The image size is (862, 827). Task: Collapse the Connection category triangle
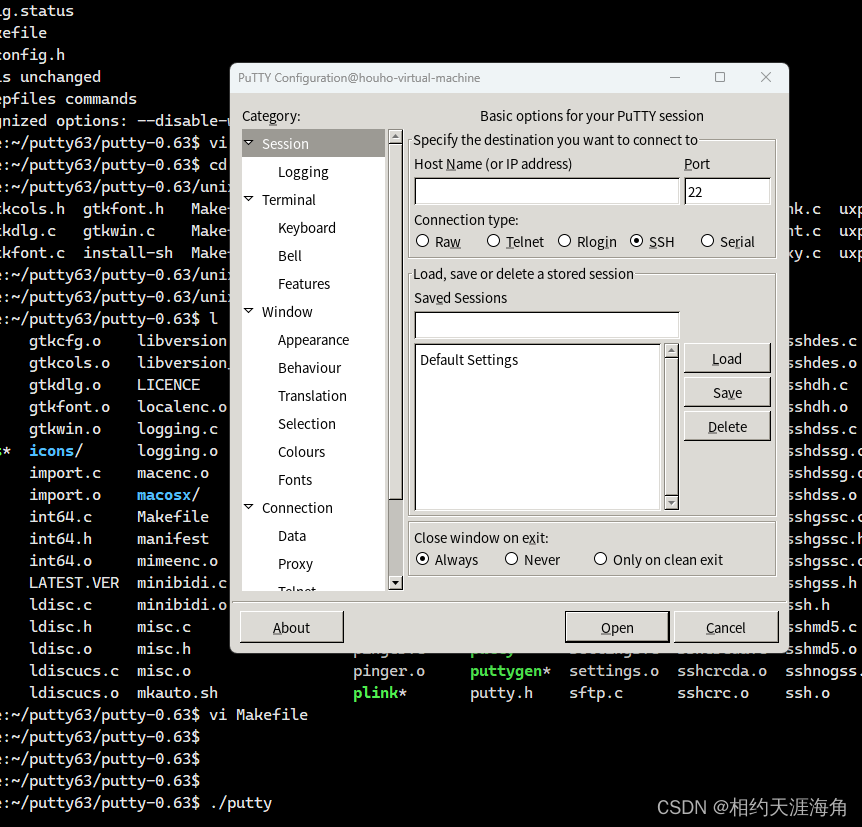pyautogui.click(x=249, y=507)
